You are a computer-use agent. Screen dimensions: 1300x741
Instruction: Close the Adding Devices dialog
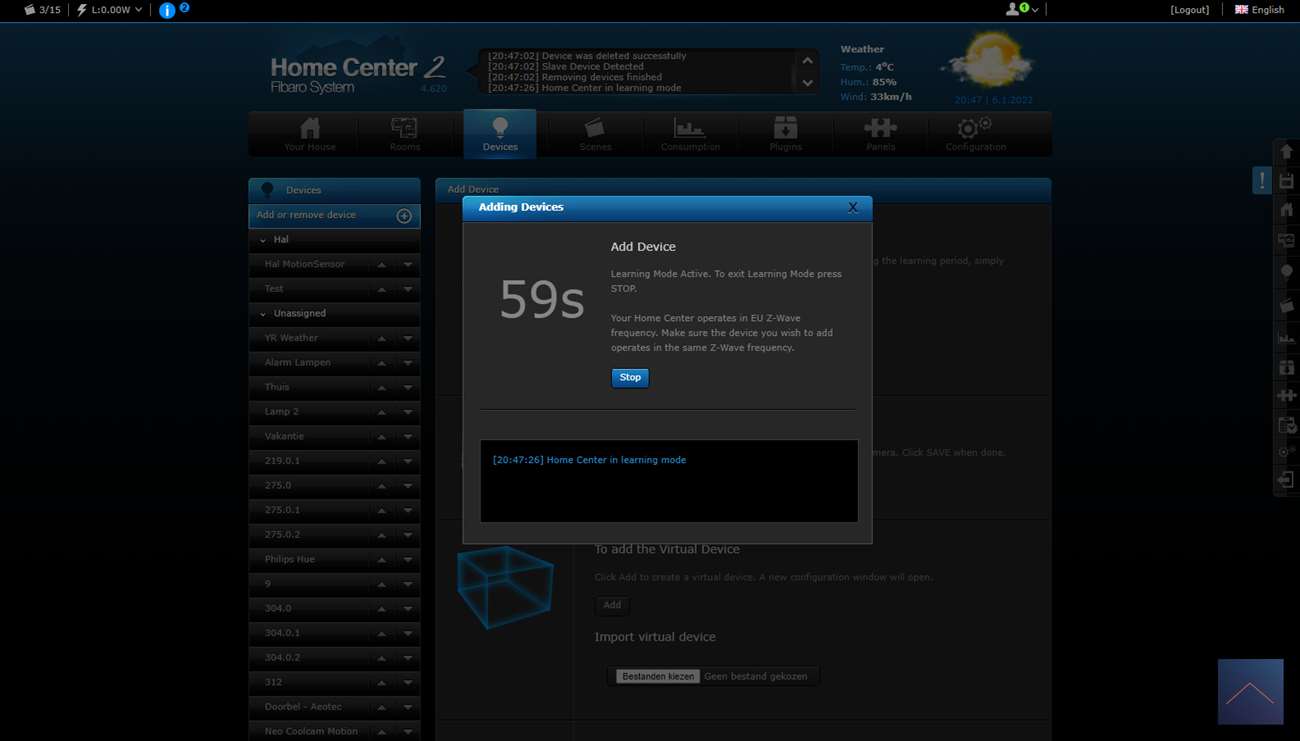click(852, 207)
